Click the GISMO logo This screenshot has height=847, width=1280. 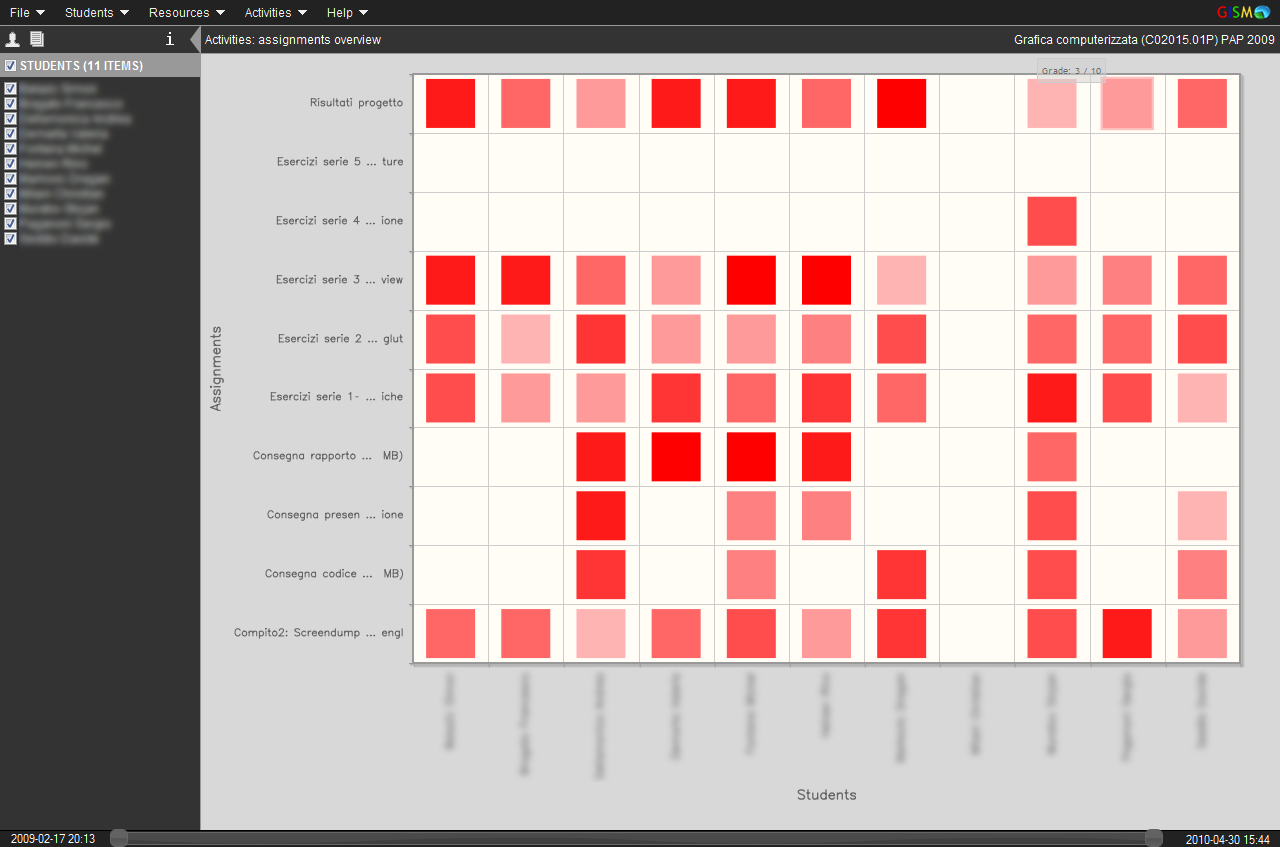(1241, 12)
